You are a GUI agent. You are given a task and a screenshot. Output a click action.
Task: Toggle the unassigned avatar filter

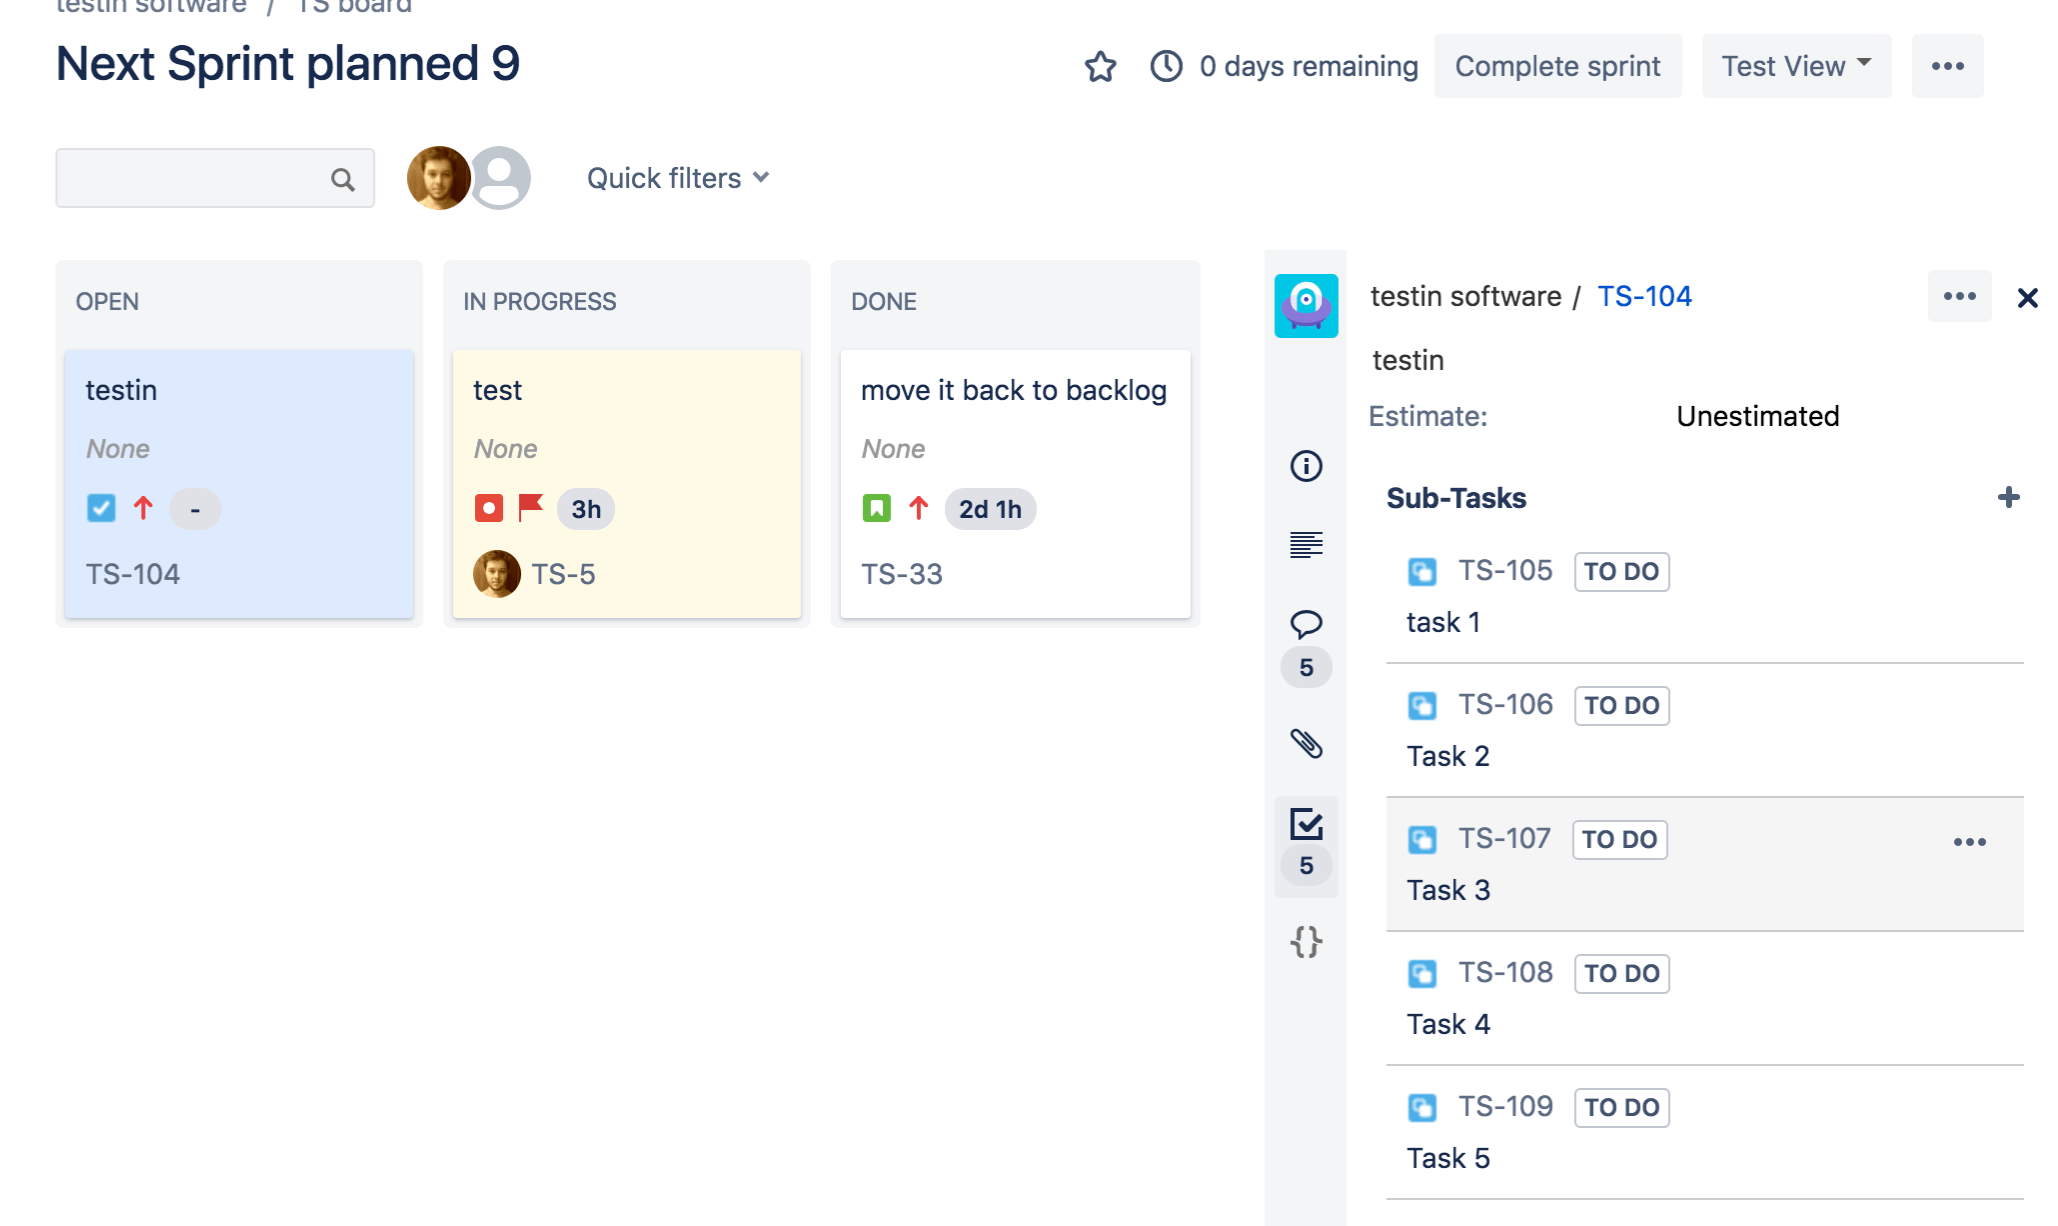click(502, 177)
